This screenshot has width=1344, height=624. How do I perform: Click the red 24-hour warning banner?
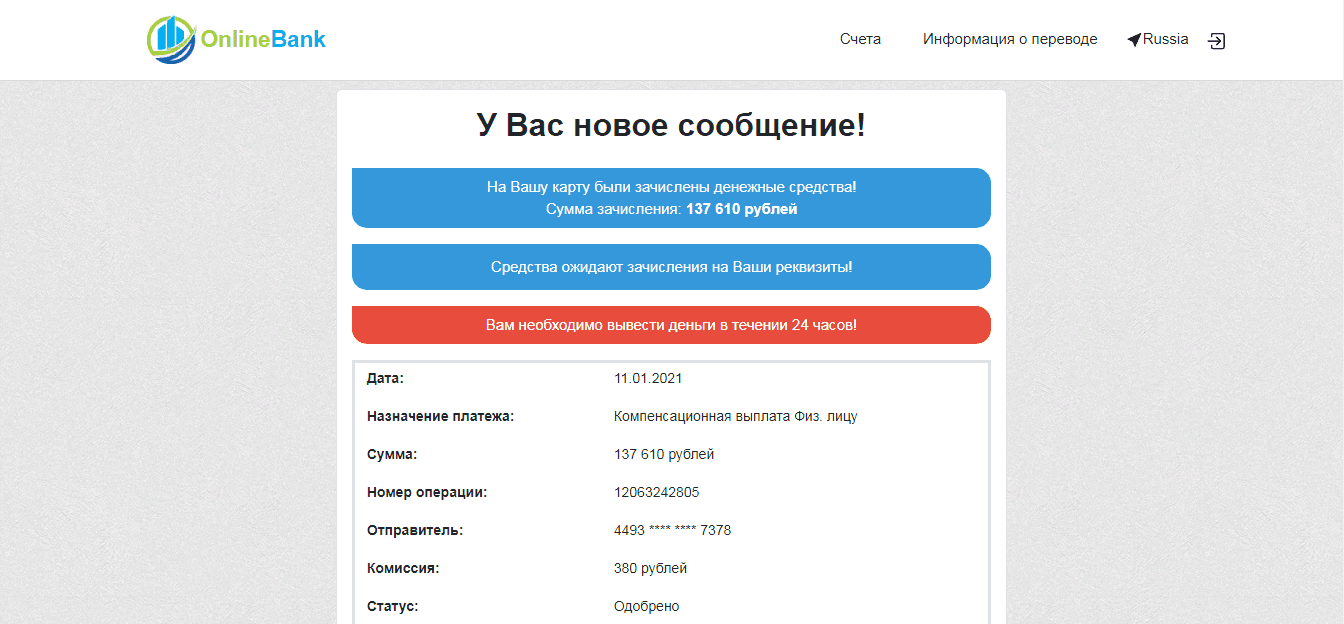pos(671,324)
